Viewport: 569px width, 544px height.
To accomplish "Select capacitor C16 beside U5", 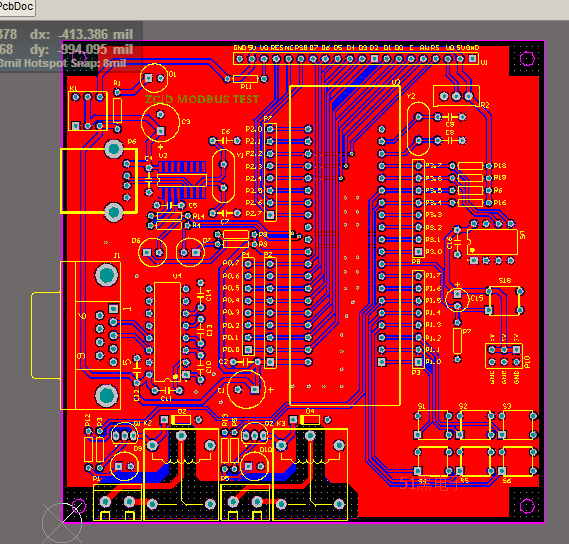I will [457, 242].
